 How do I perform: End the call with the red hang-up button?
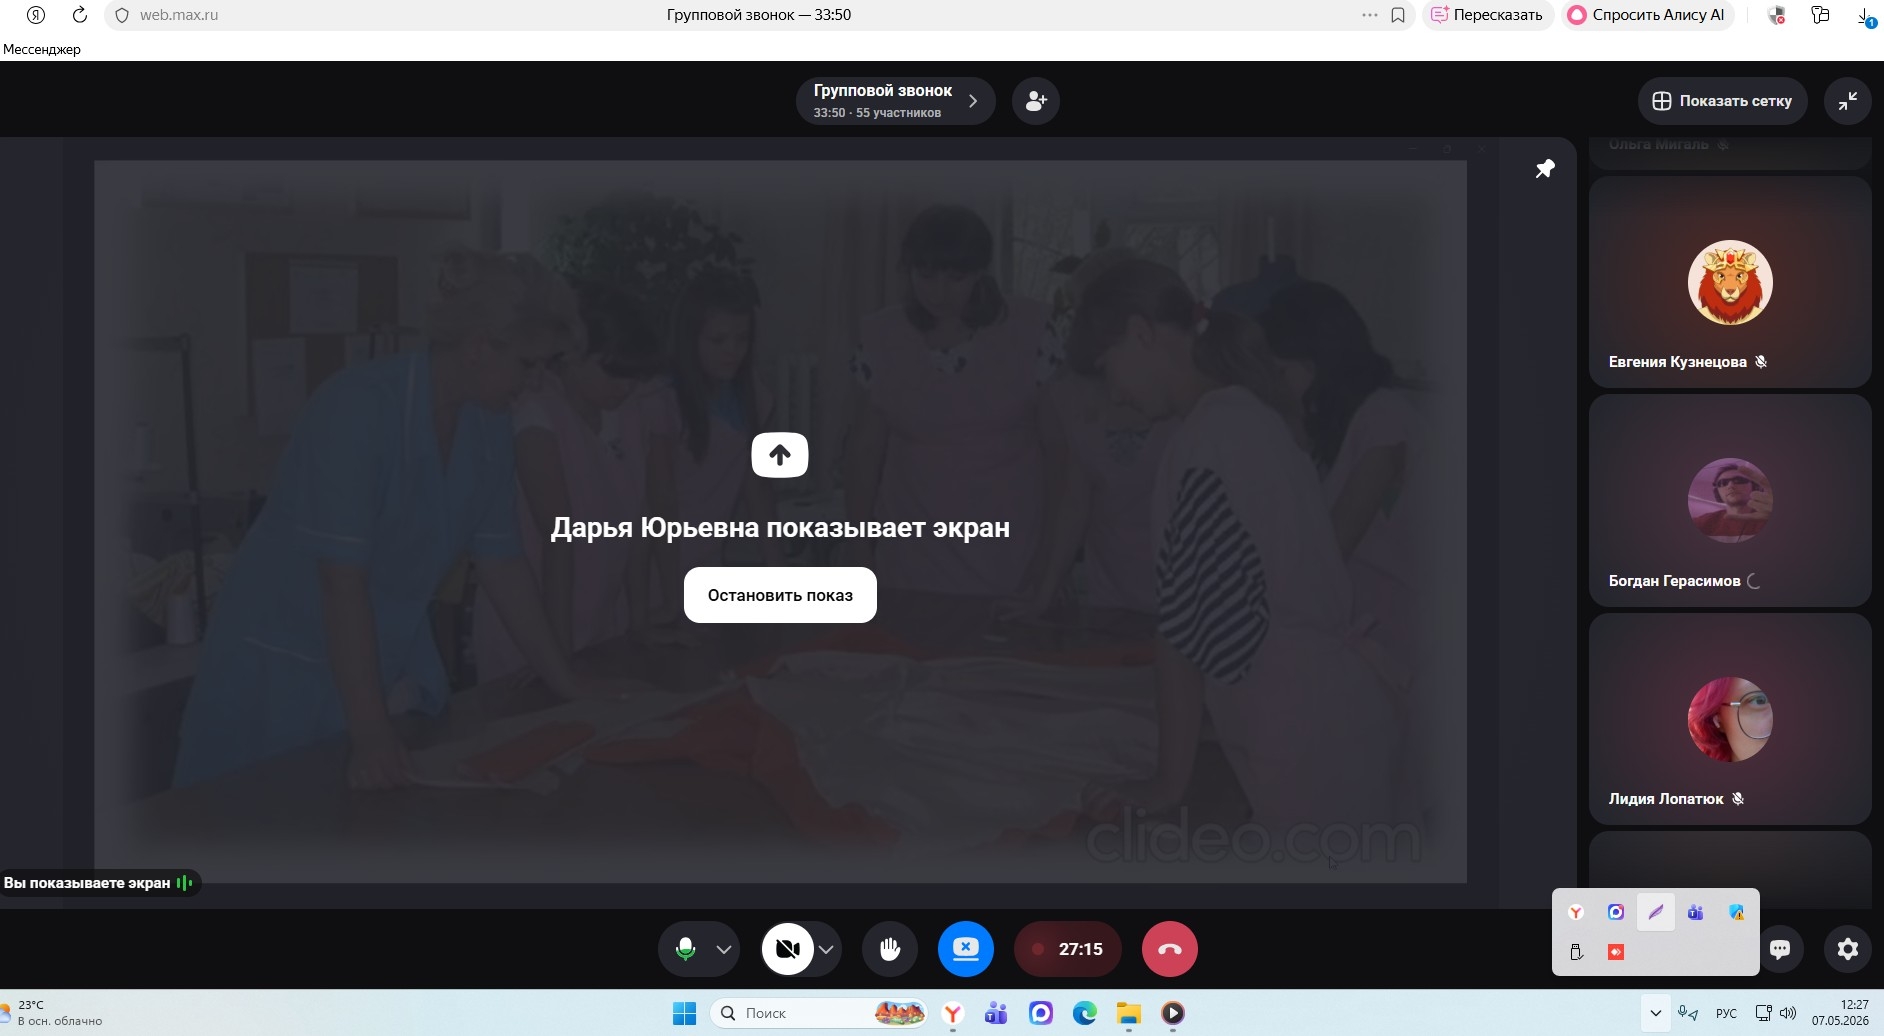[1170, 949]
